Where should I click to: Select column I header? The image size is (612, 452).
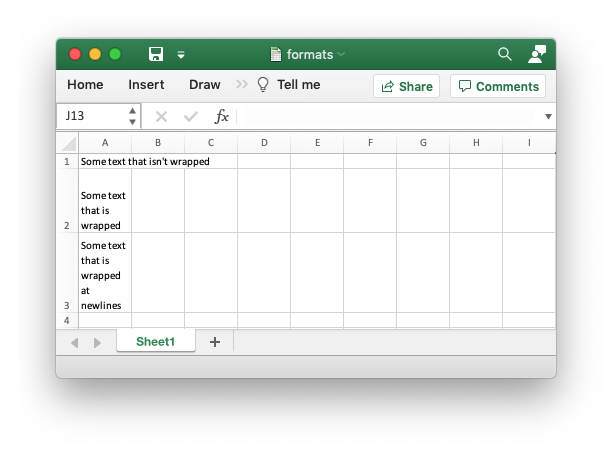click(x=529, y=143)
